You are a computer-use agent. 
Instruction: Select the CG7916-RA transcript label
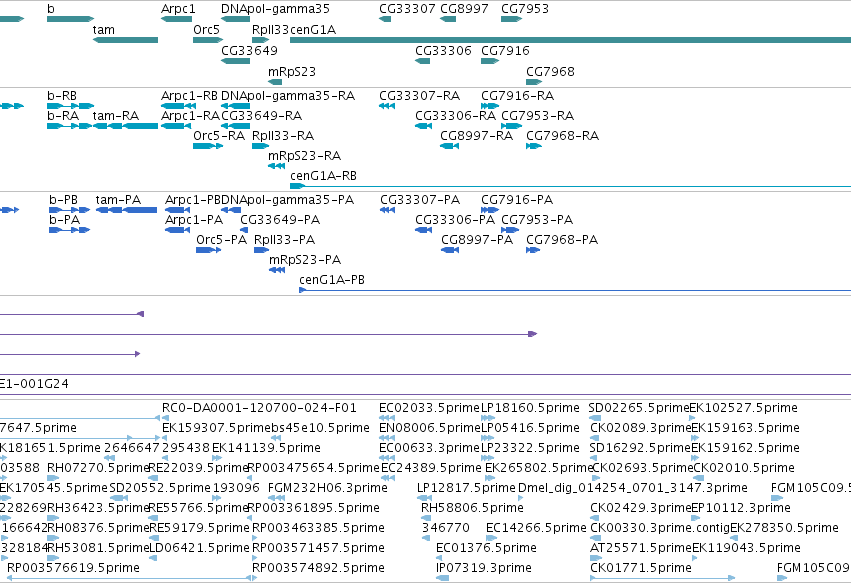click(518, 96)
